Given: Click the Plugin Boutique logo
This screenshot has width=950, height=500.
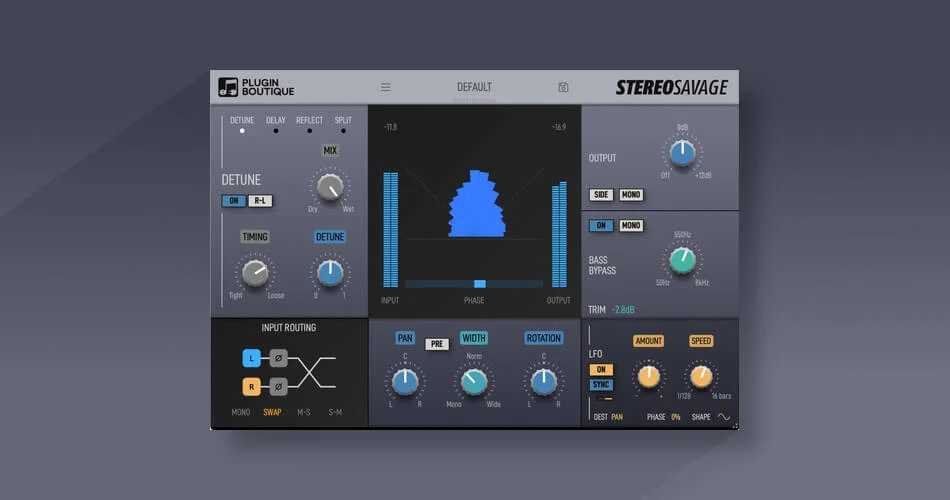Looking at the screenshot, I should (x=256, y=87).
